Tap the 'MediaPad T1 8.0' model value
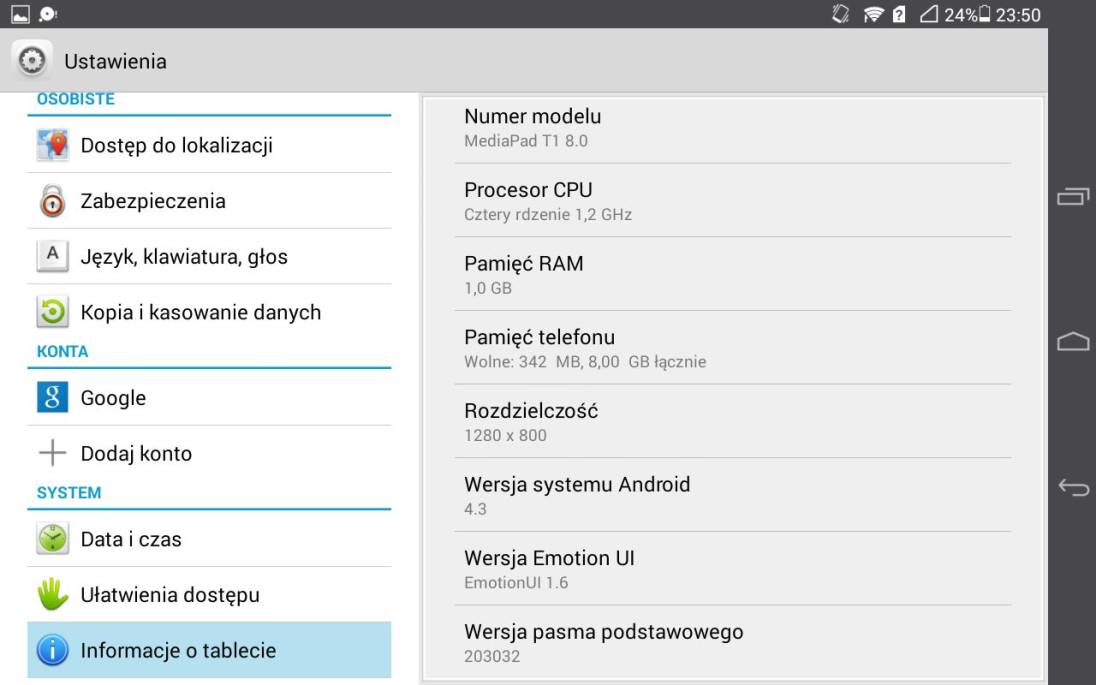 526,140
